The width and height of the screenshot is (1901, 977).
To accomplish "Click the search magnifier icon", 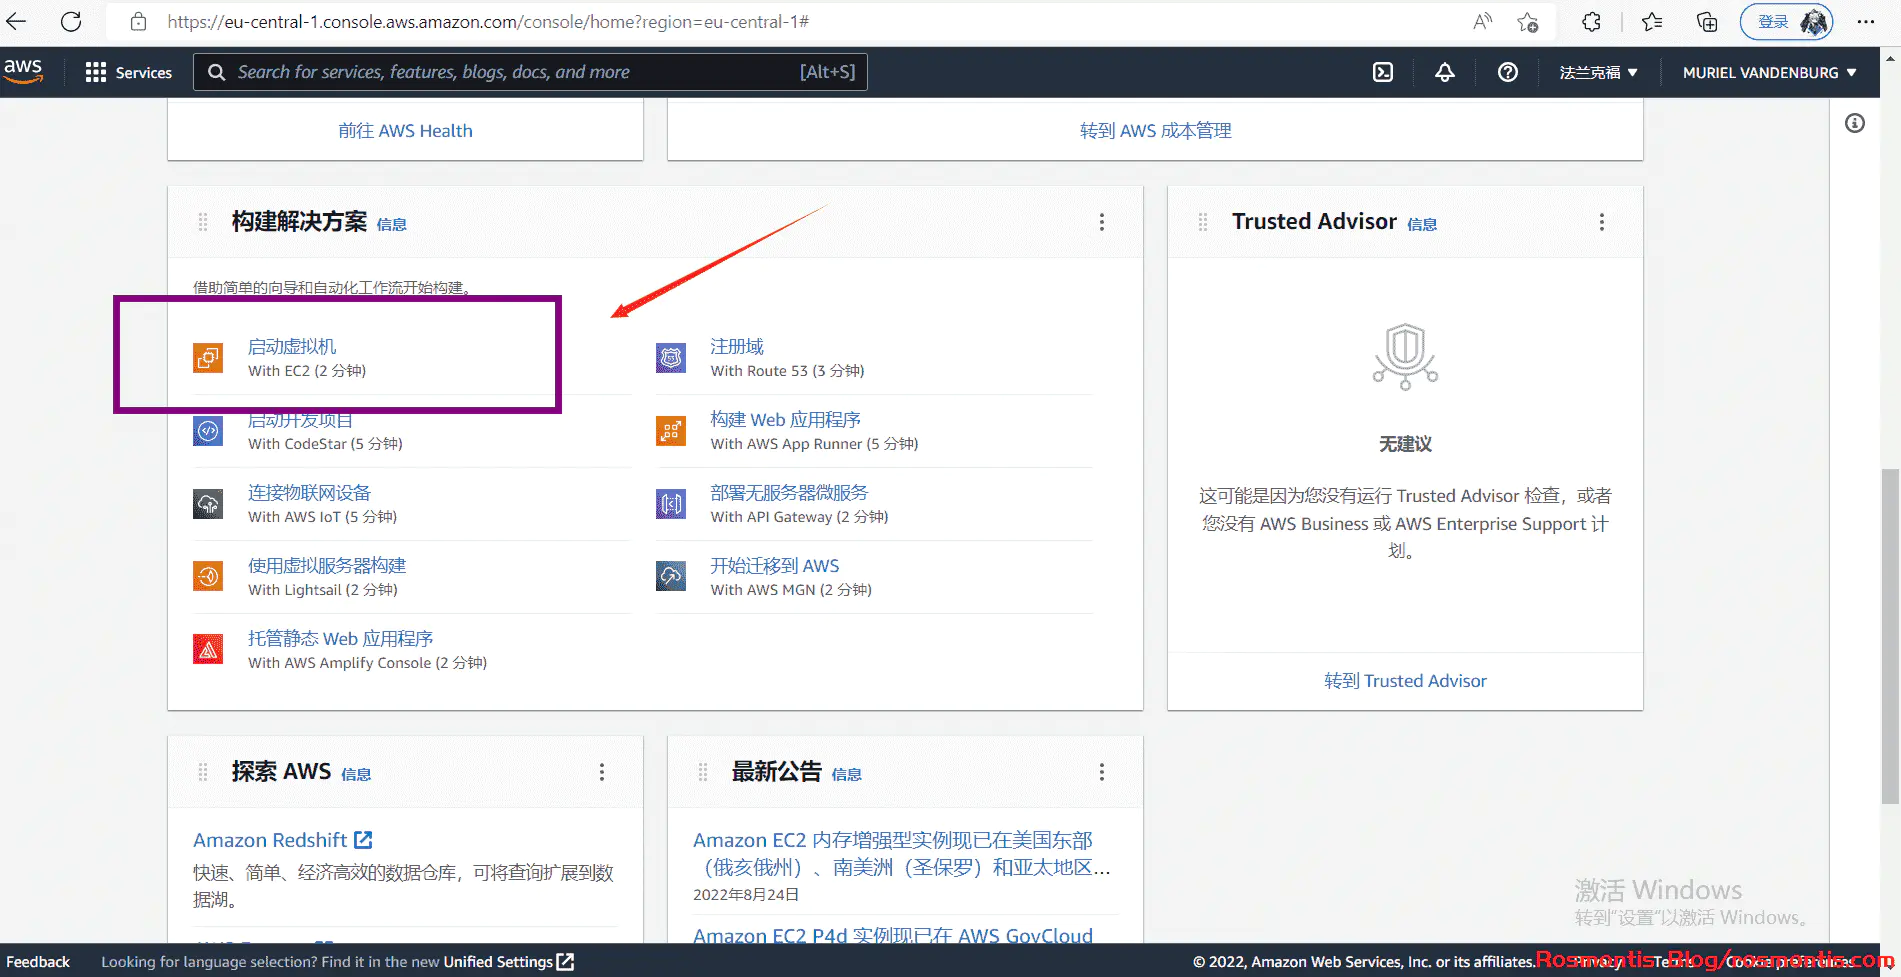I will pos(216,72).
